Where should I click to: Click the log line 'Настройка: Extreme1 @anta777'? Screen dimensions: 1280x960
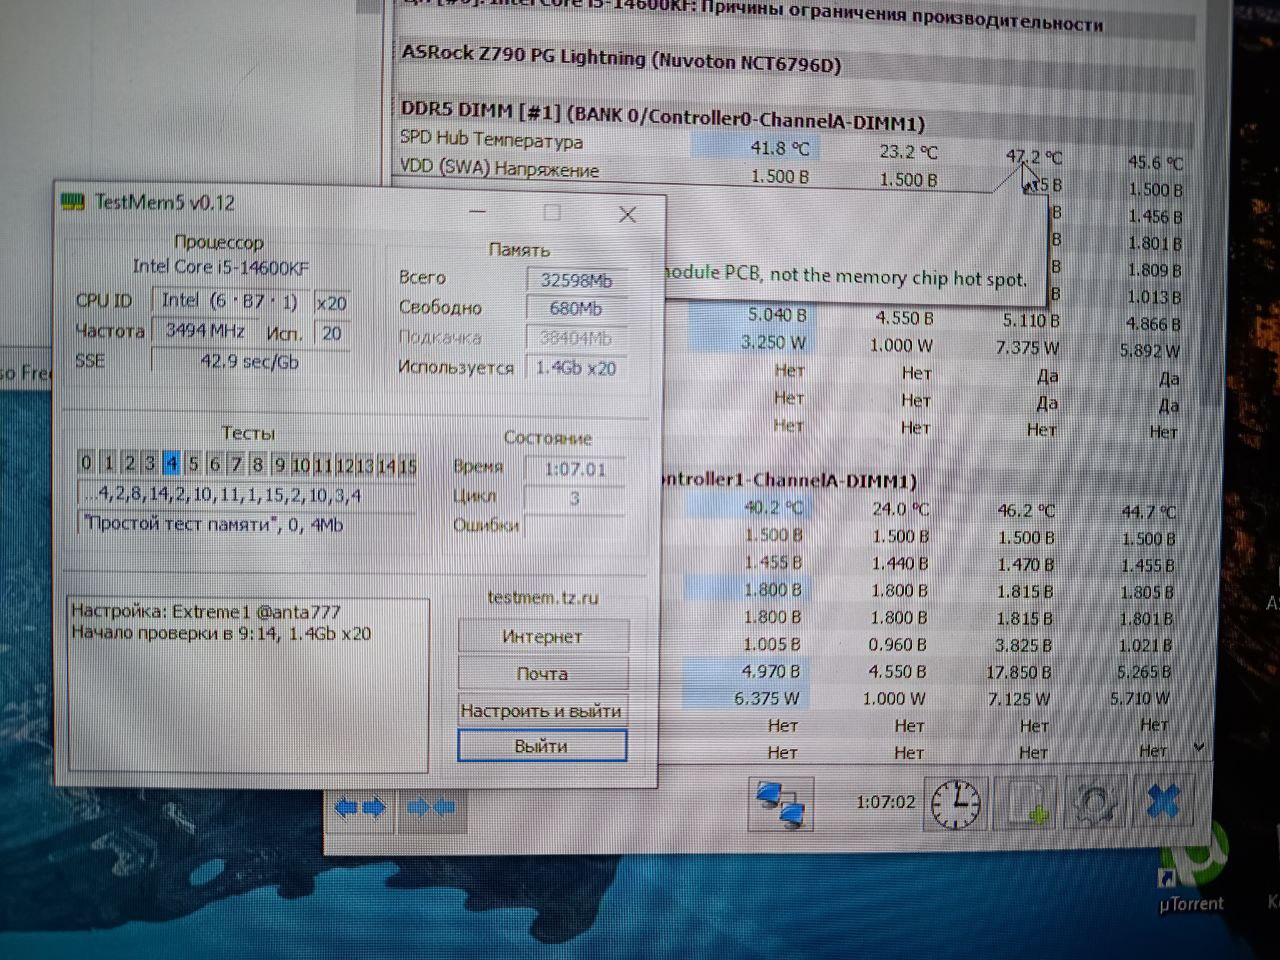(206, 611)
